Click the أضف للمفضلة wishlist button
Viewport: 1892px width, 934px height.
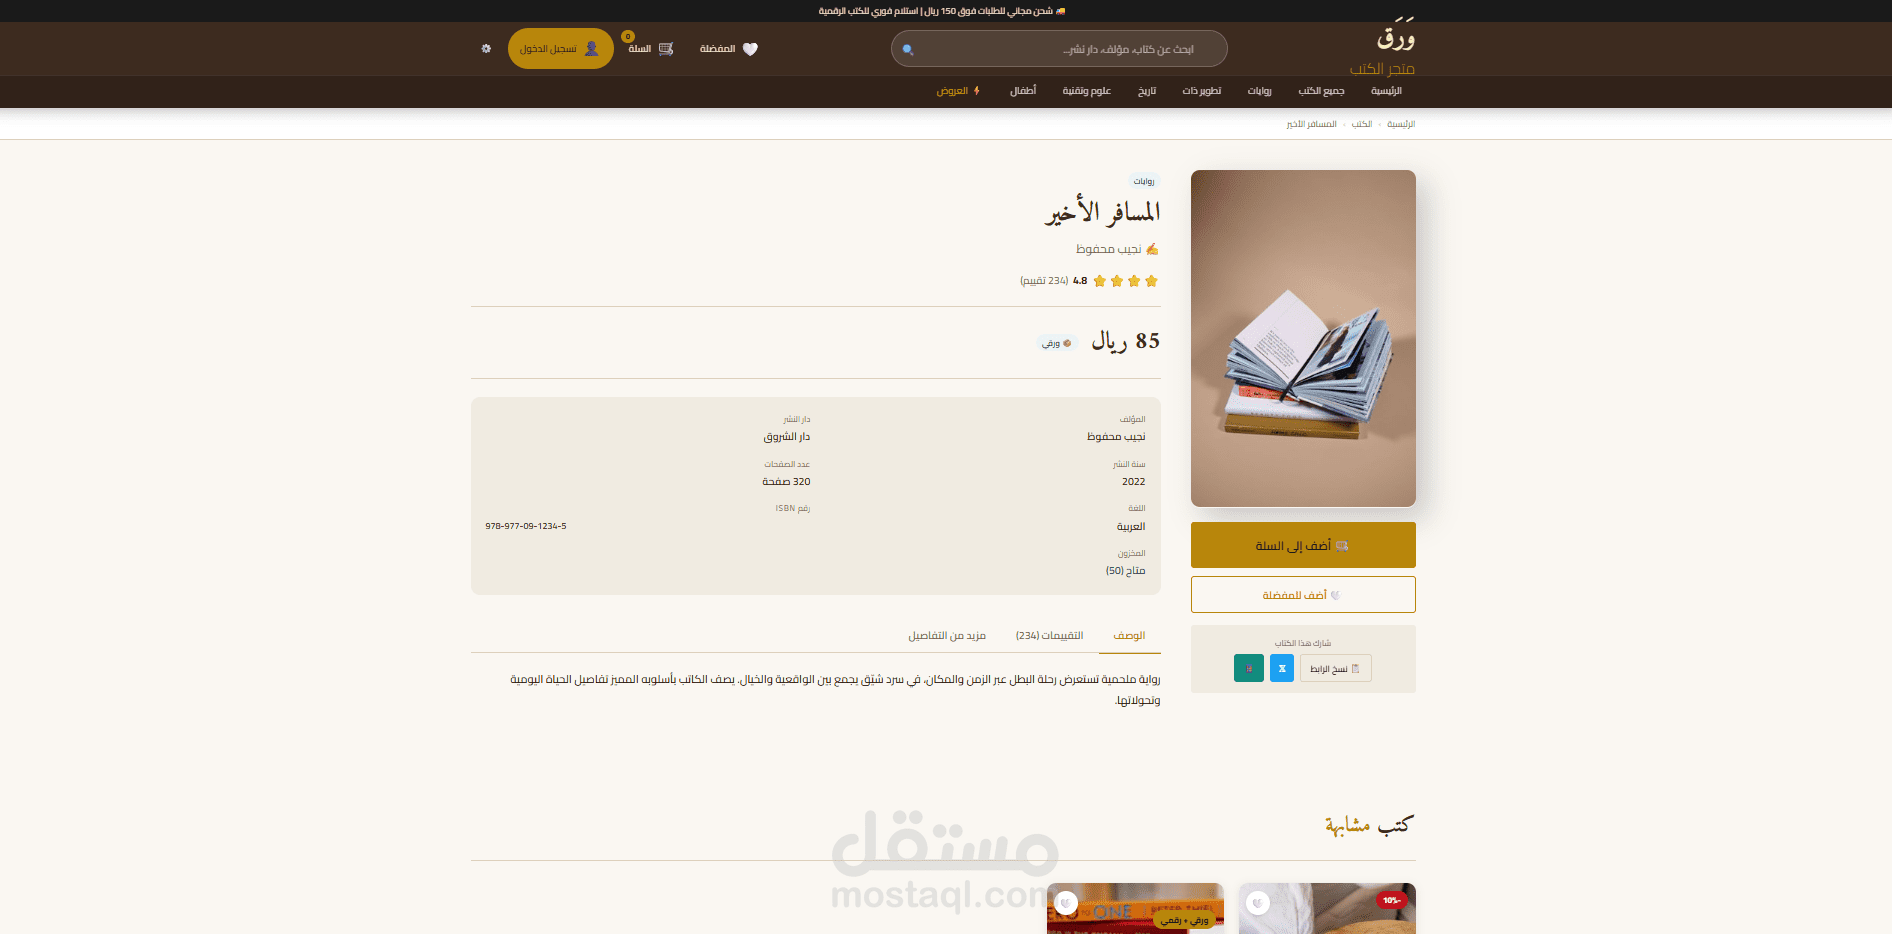coord(1303,595)
